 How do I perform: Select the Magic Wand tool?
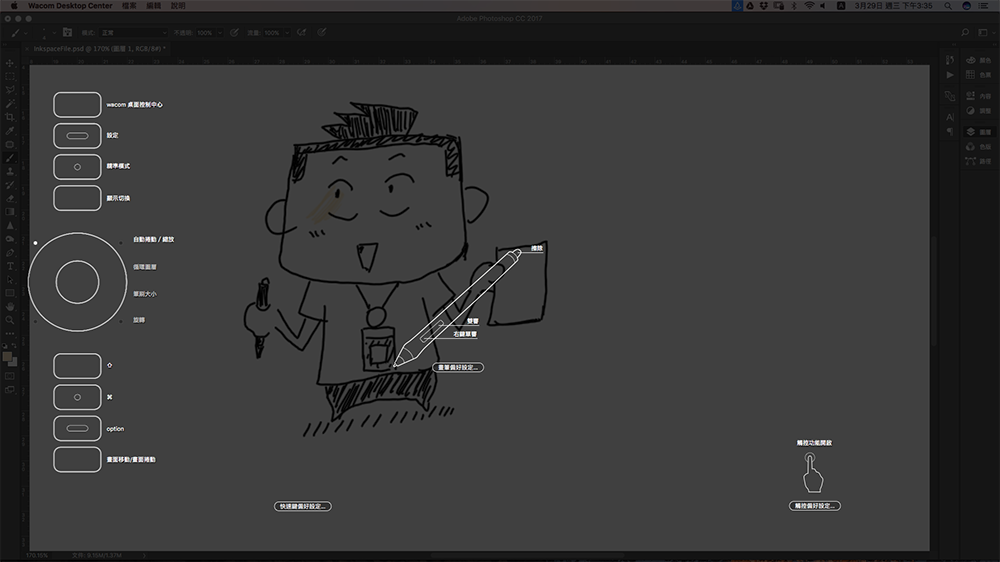click(x=10, y=103)
